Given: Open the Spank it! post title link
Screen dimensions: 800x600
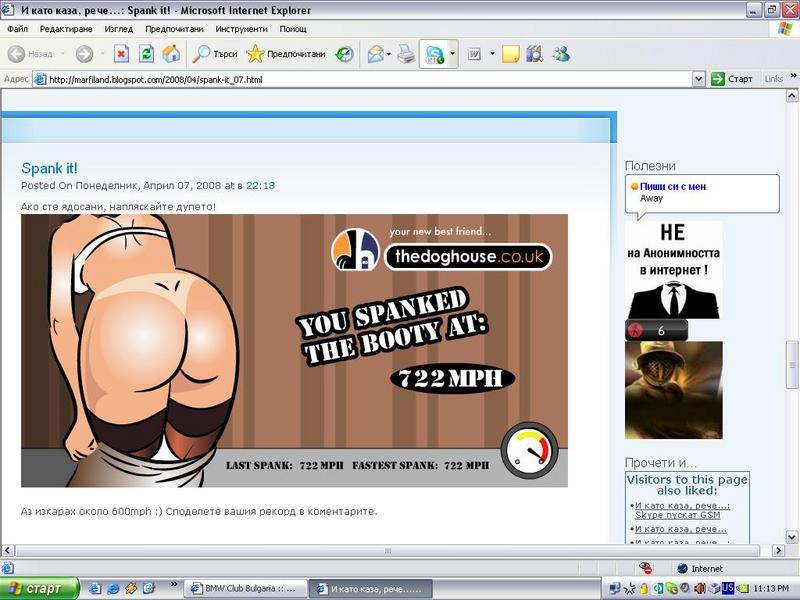Looking at the screenshot, I should (x=49, y=168).
